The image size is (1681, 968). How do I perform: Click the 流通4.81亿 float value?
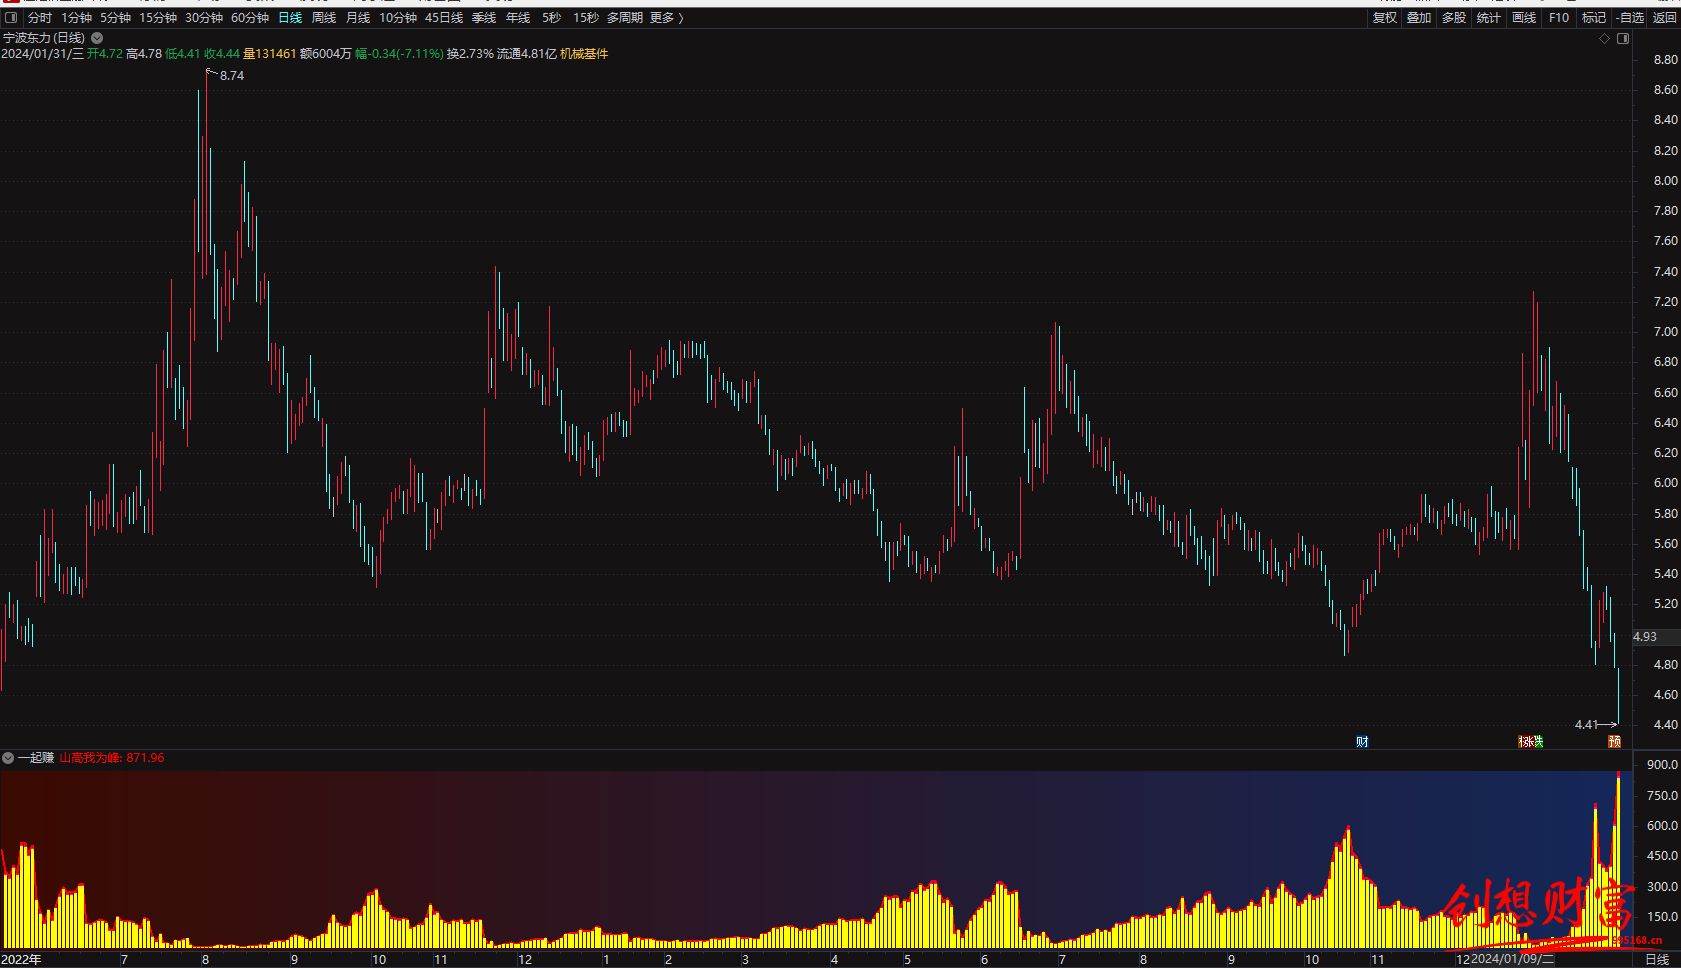(527, 54)
